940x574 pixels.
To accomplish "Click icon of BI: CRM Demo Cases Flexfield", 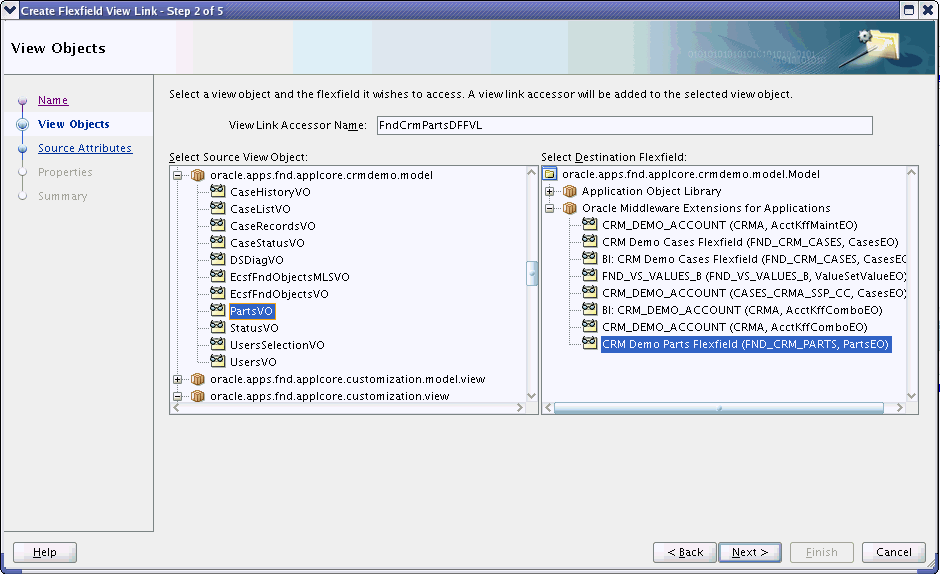I will (590, 258).
